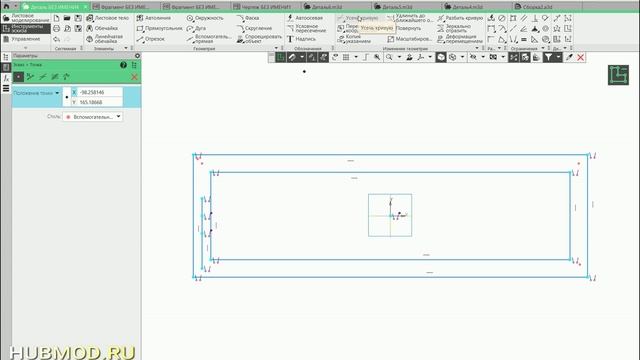The height and width of the screenshot is (360, 640).
Task: Click Спроецировать объект tool
Action: tap(259, 39)
